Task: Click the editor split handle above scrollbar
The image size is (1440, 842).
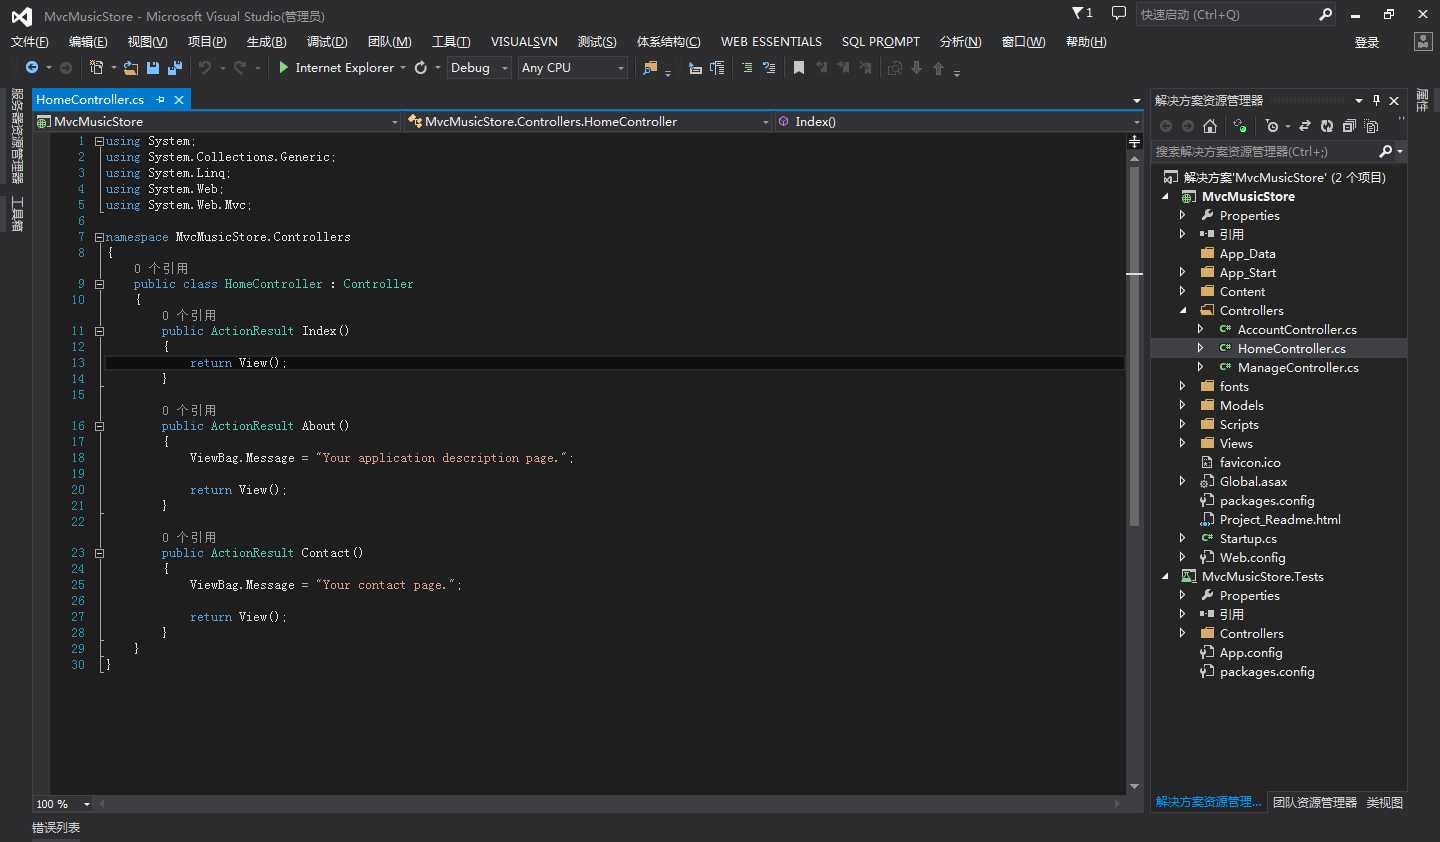Action: (x=1134, y=141)
